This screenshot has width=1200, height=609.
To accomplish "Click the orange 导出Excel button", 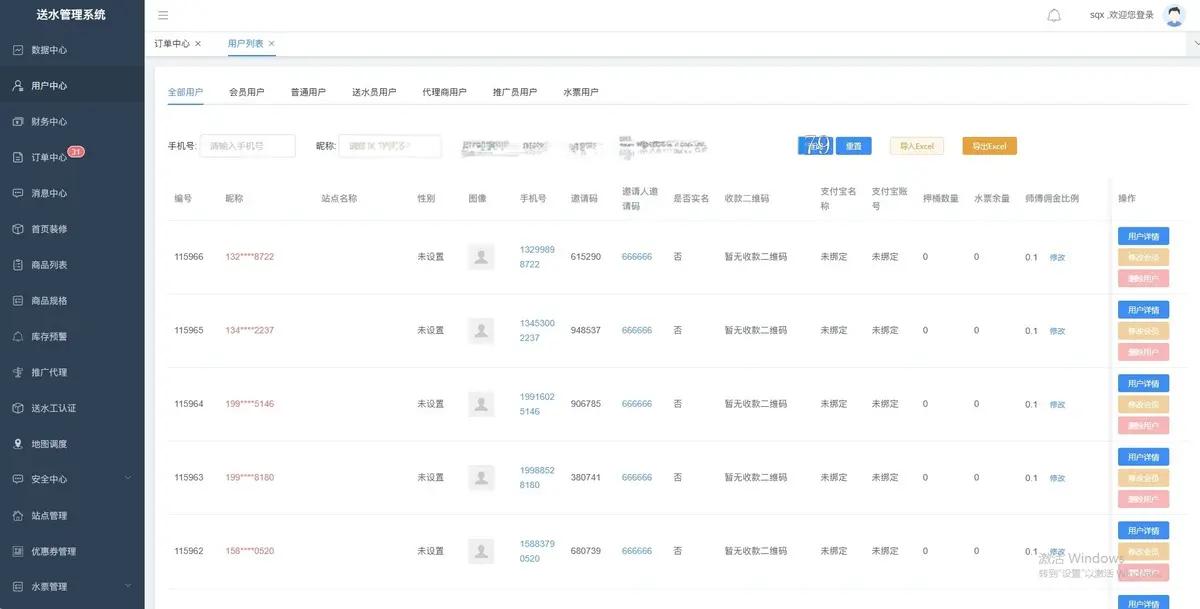I will (x=990, y=146).
